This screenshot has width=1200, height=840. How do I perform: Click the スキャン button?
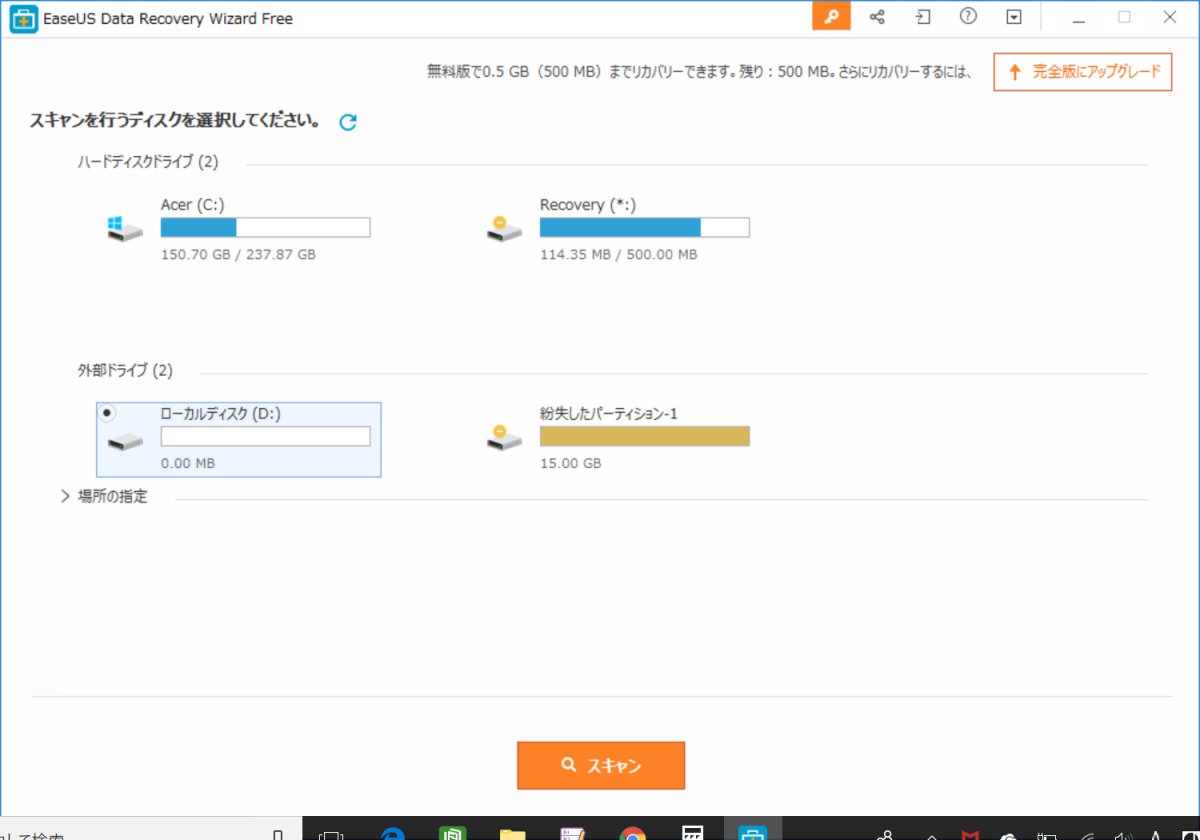click(601, 766)
